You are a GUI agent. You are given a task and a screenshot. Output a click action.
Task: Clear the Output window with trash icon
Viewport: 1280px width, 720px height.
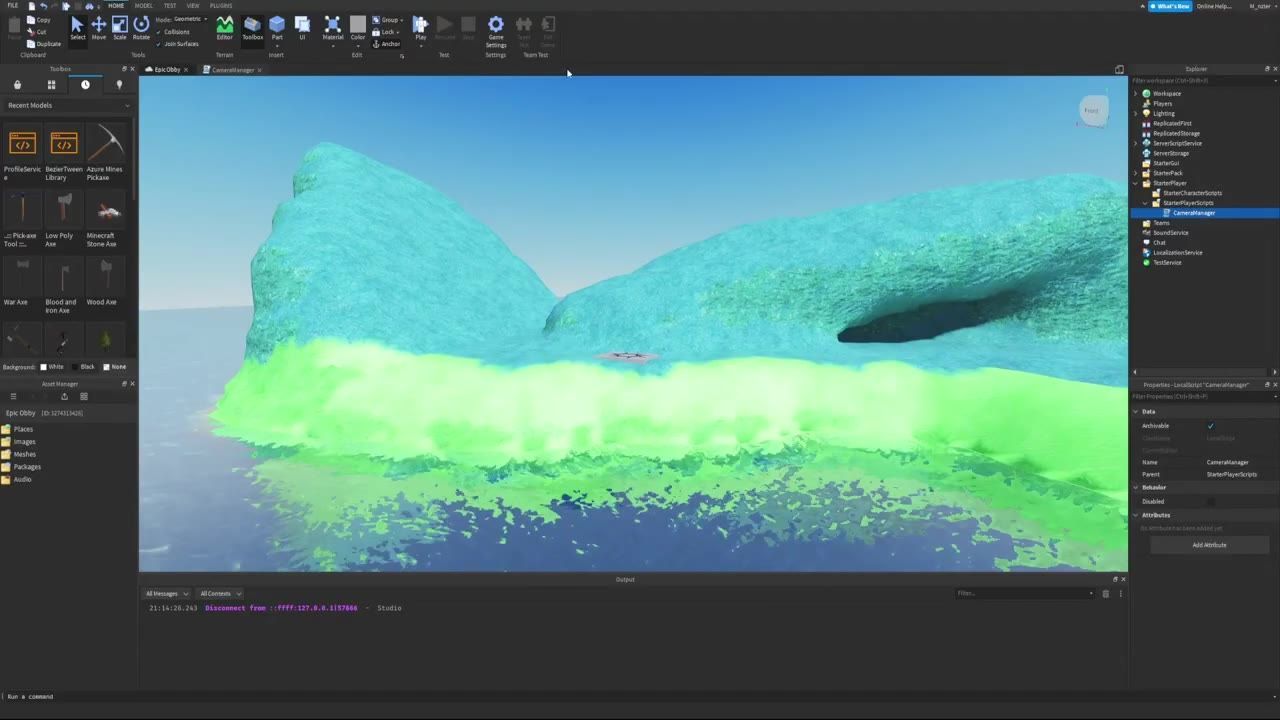tap(1105, 594)
